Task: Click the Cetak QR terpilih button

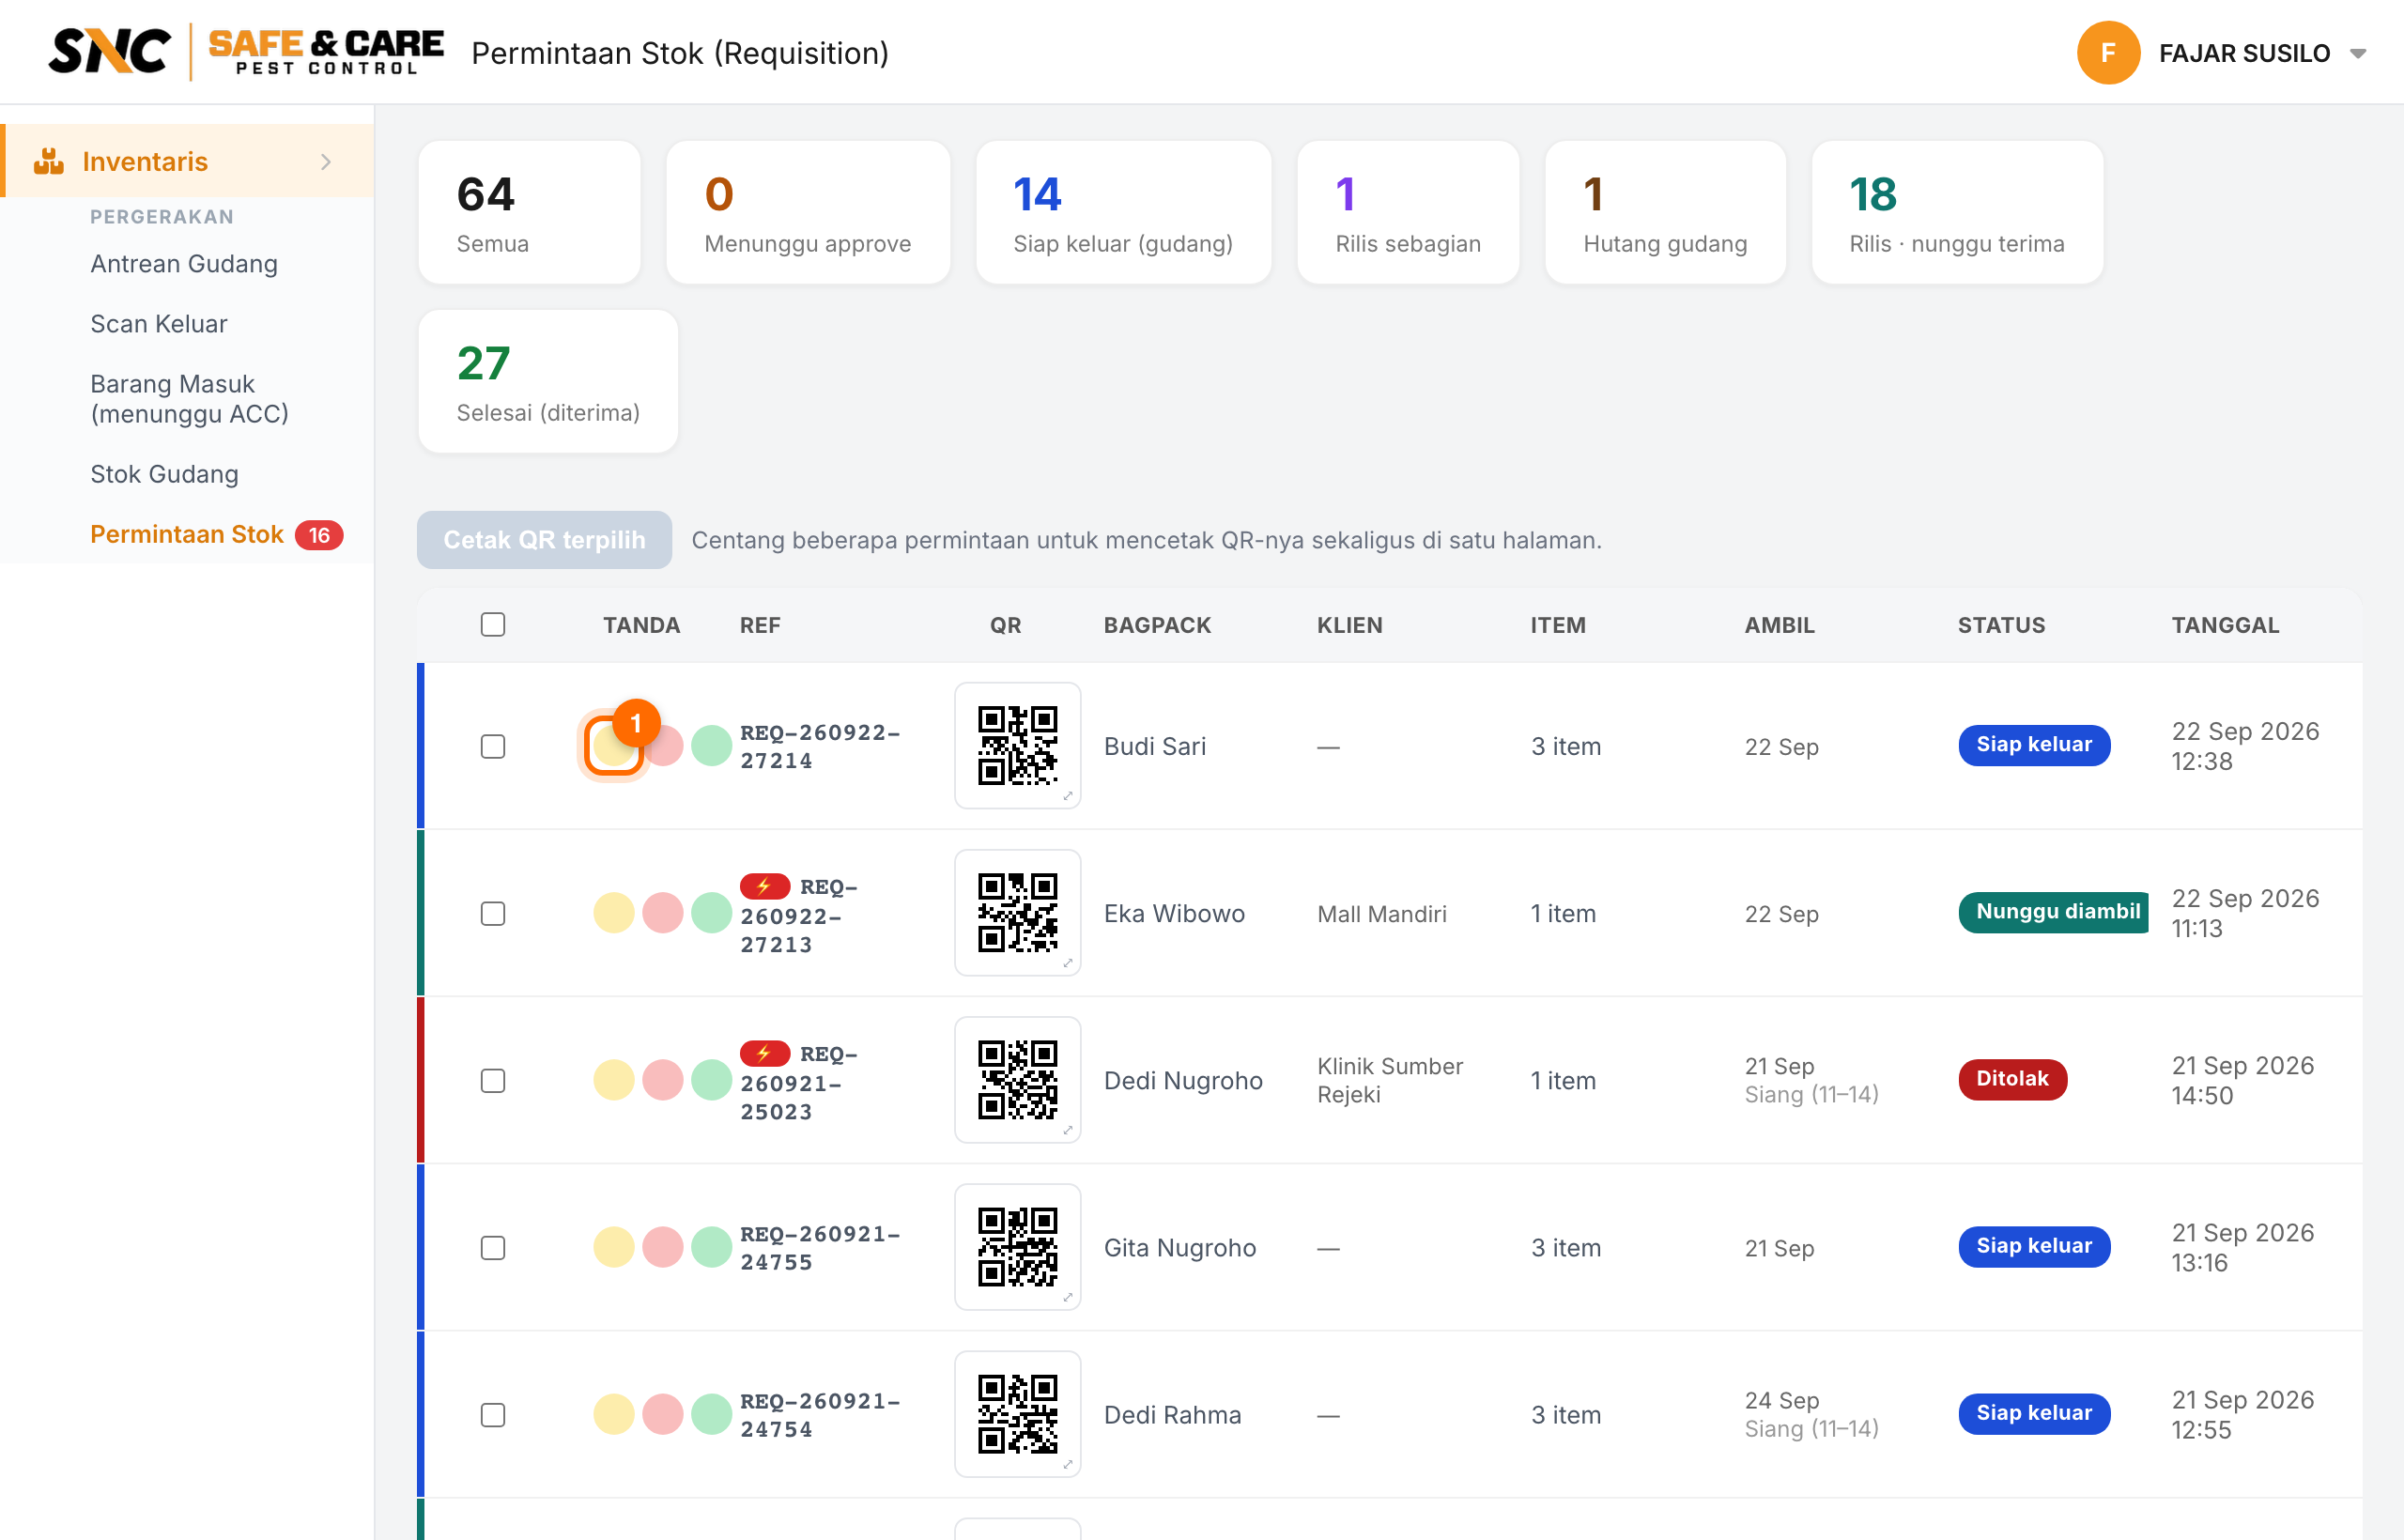Action: [x=544, y=540]
